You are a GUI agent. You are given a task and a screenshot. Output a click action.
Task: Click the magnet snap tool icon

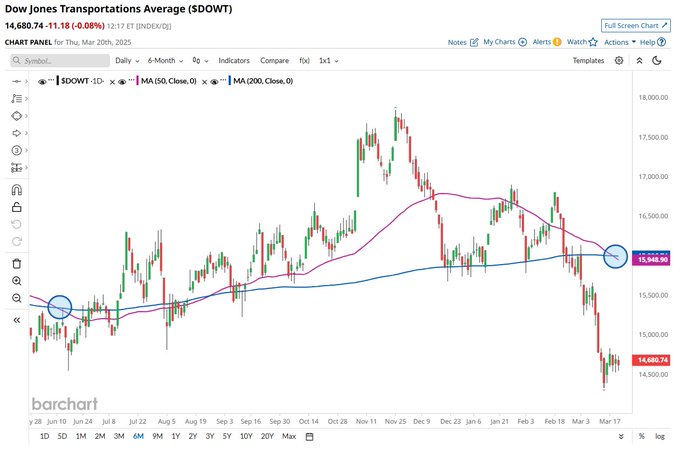pyautogui.click(x=16, y=189)
